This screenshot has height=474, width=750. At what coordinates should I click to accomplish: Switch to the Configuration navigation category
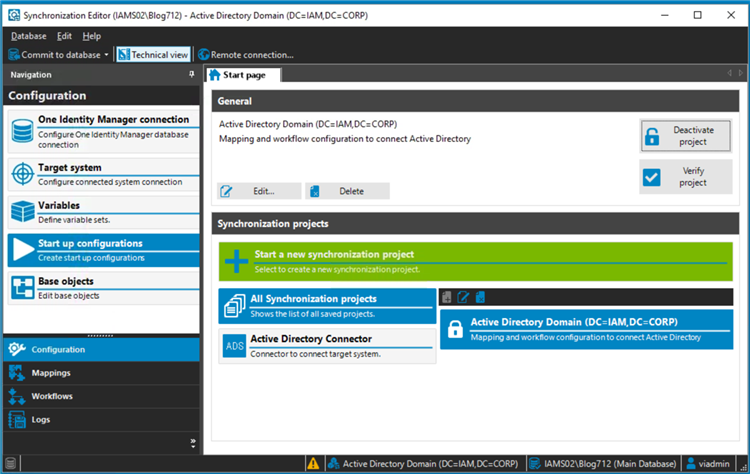click(101, 350)
